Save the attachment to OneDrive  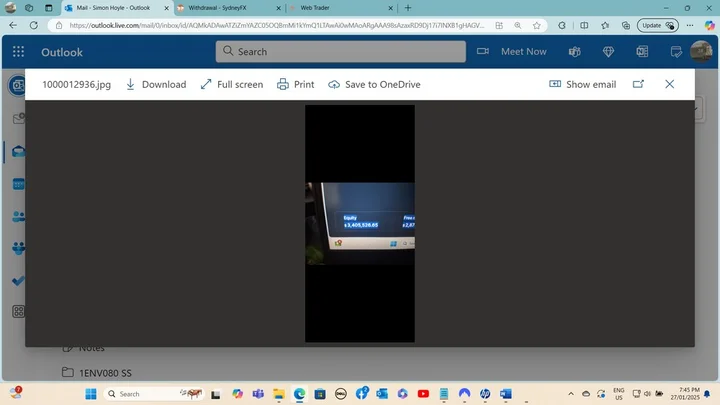[374, 85]
